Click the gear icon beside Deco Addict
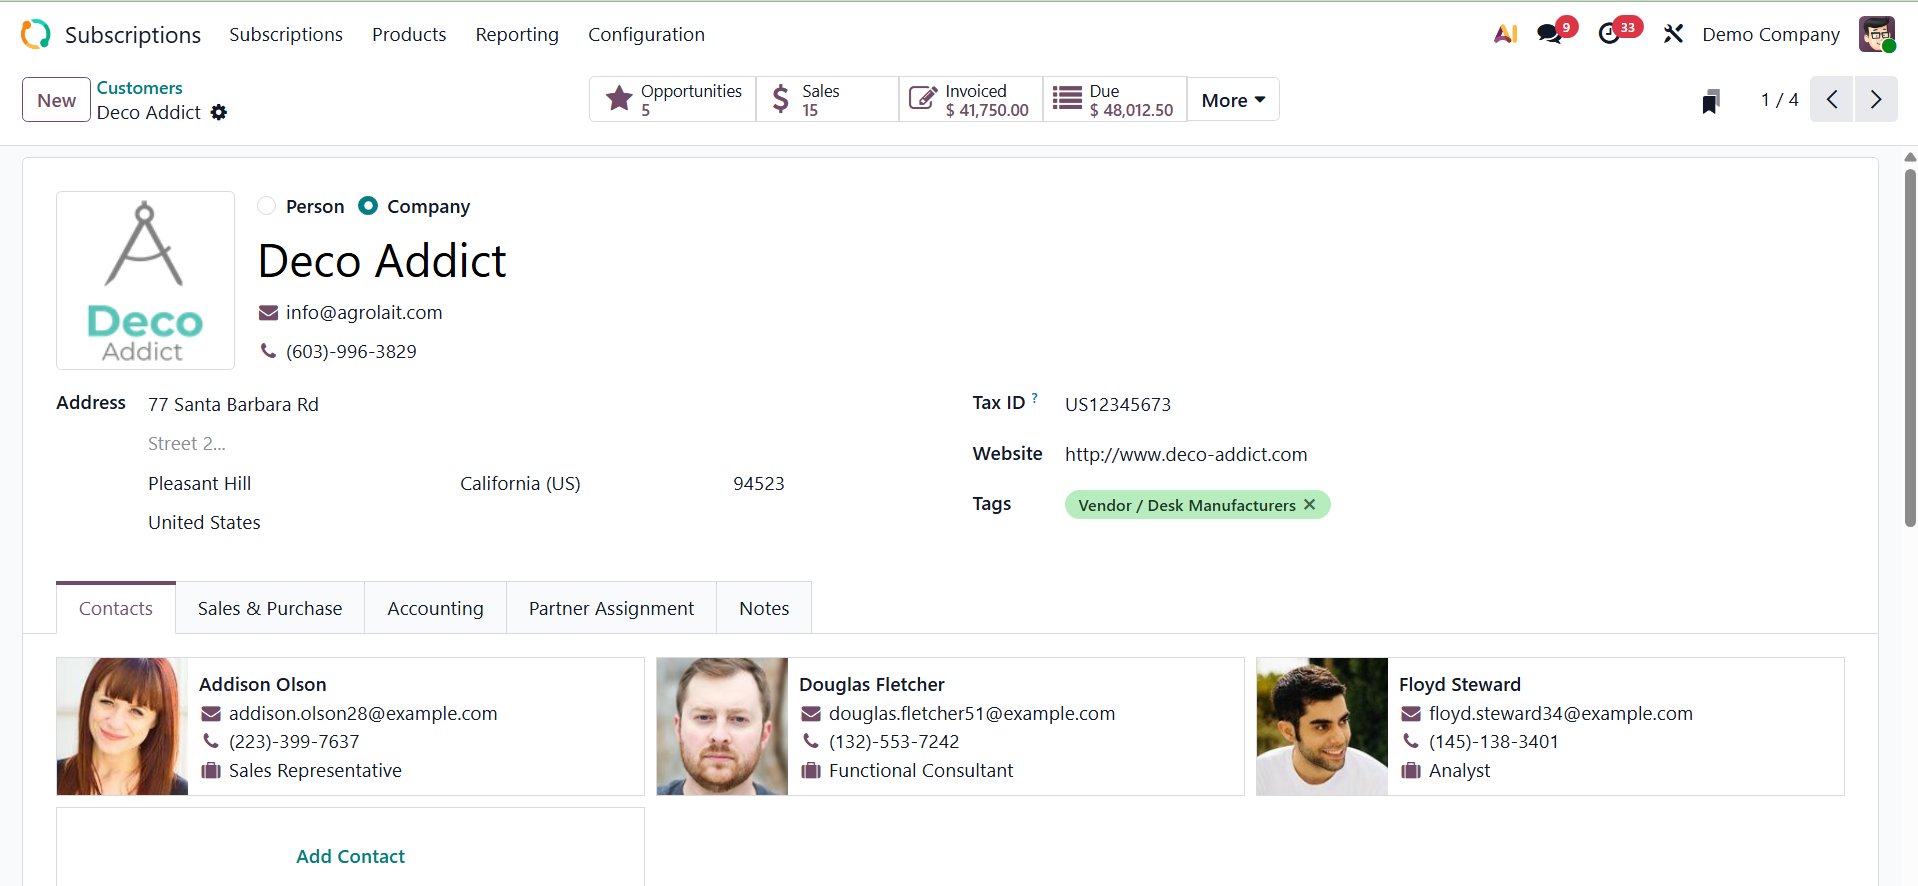Image resolution: width=1918 pixels, height=886 pixels. 219,113
